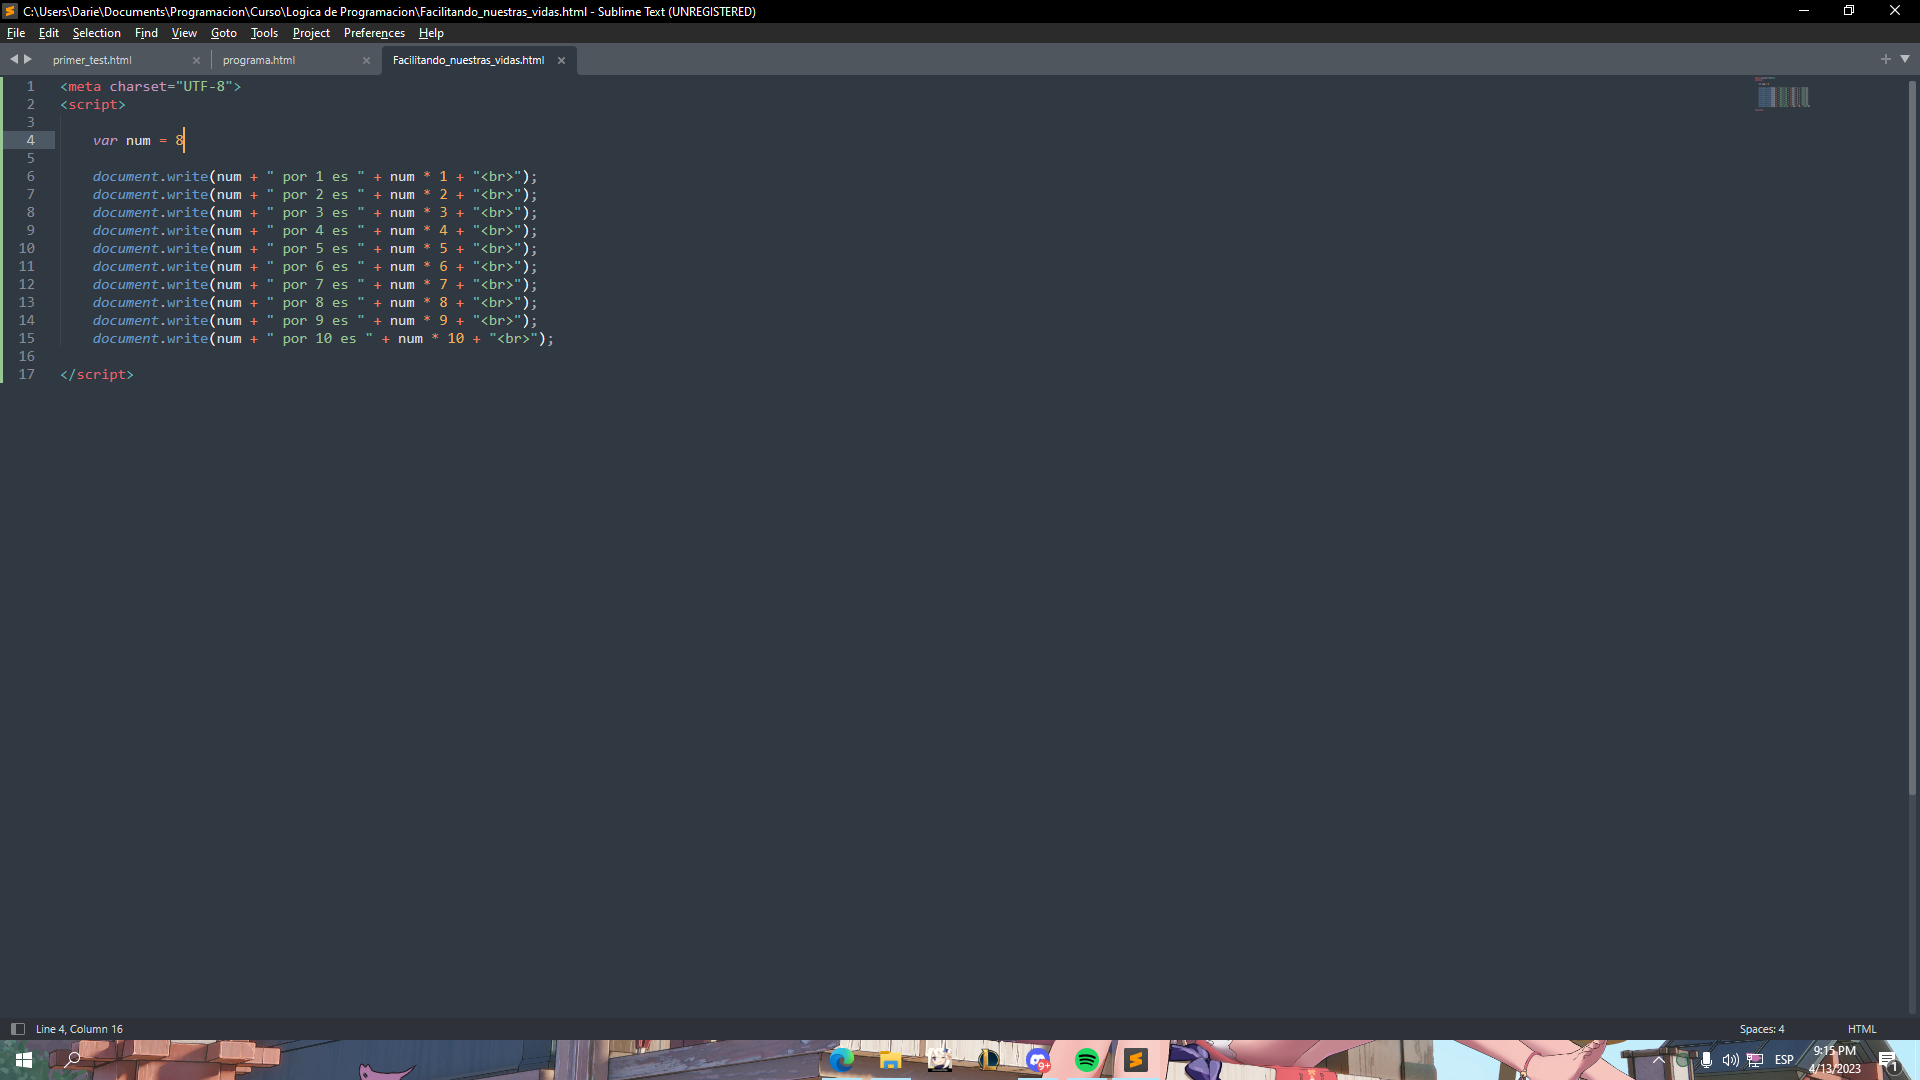Click the meta charset="UTF-8" line
Screen dimensions: 1920x1080
tap(150, 87)
